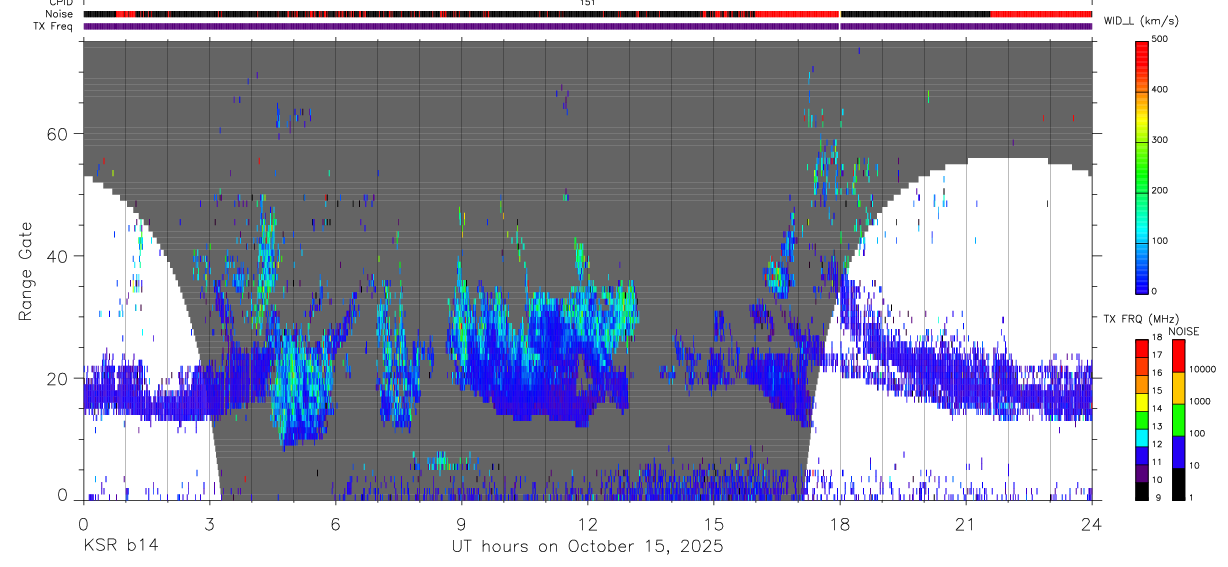
Task: Click the '60' tick on Range Gate axis
Action: coord(59,134)
